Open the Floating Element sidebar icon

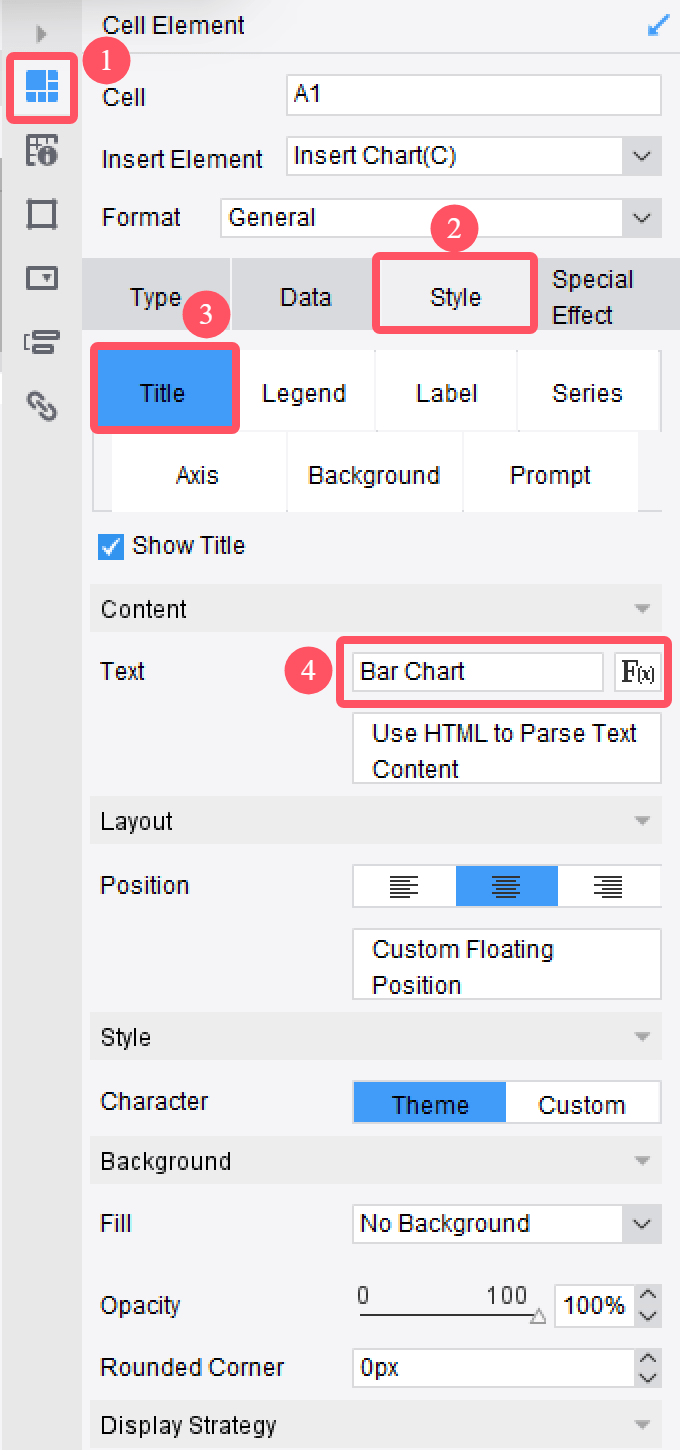point(42,214)
